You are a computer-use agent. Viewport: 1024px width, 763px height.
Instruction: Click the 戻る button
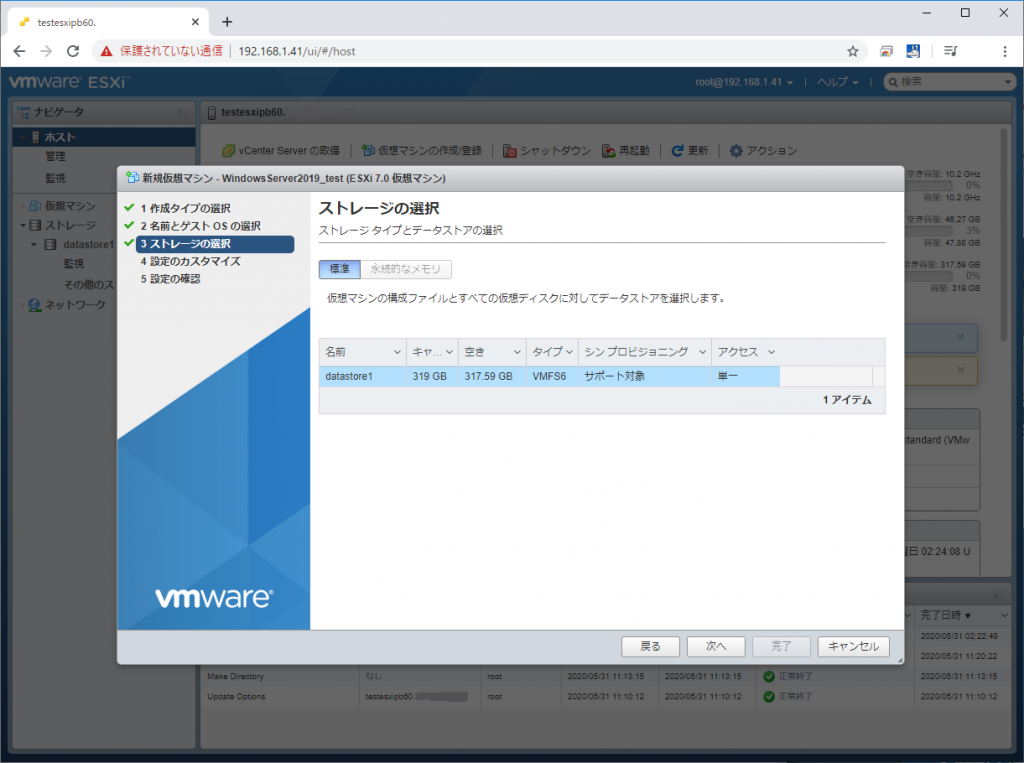(650, 646)
